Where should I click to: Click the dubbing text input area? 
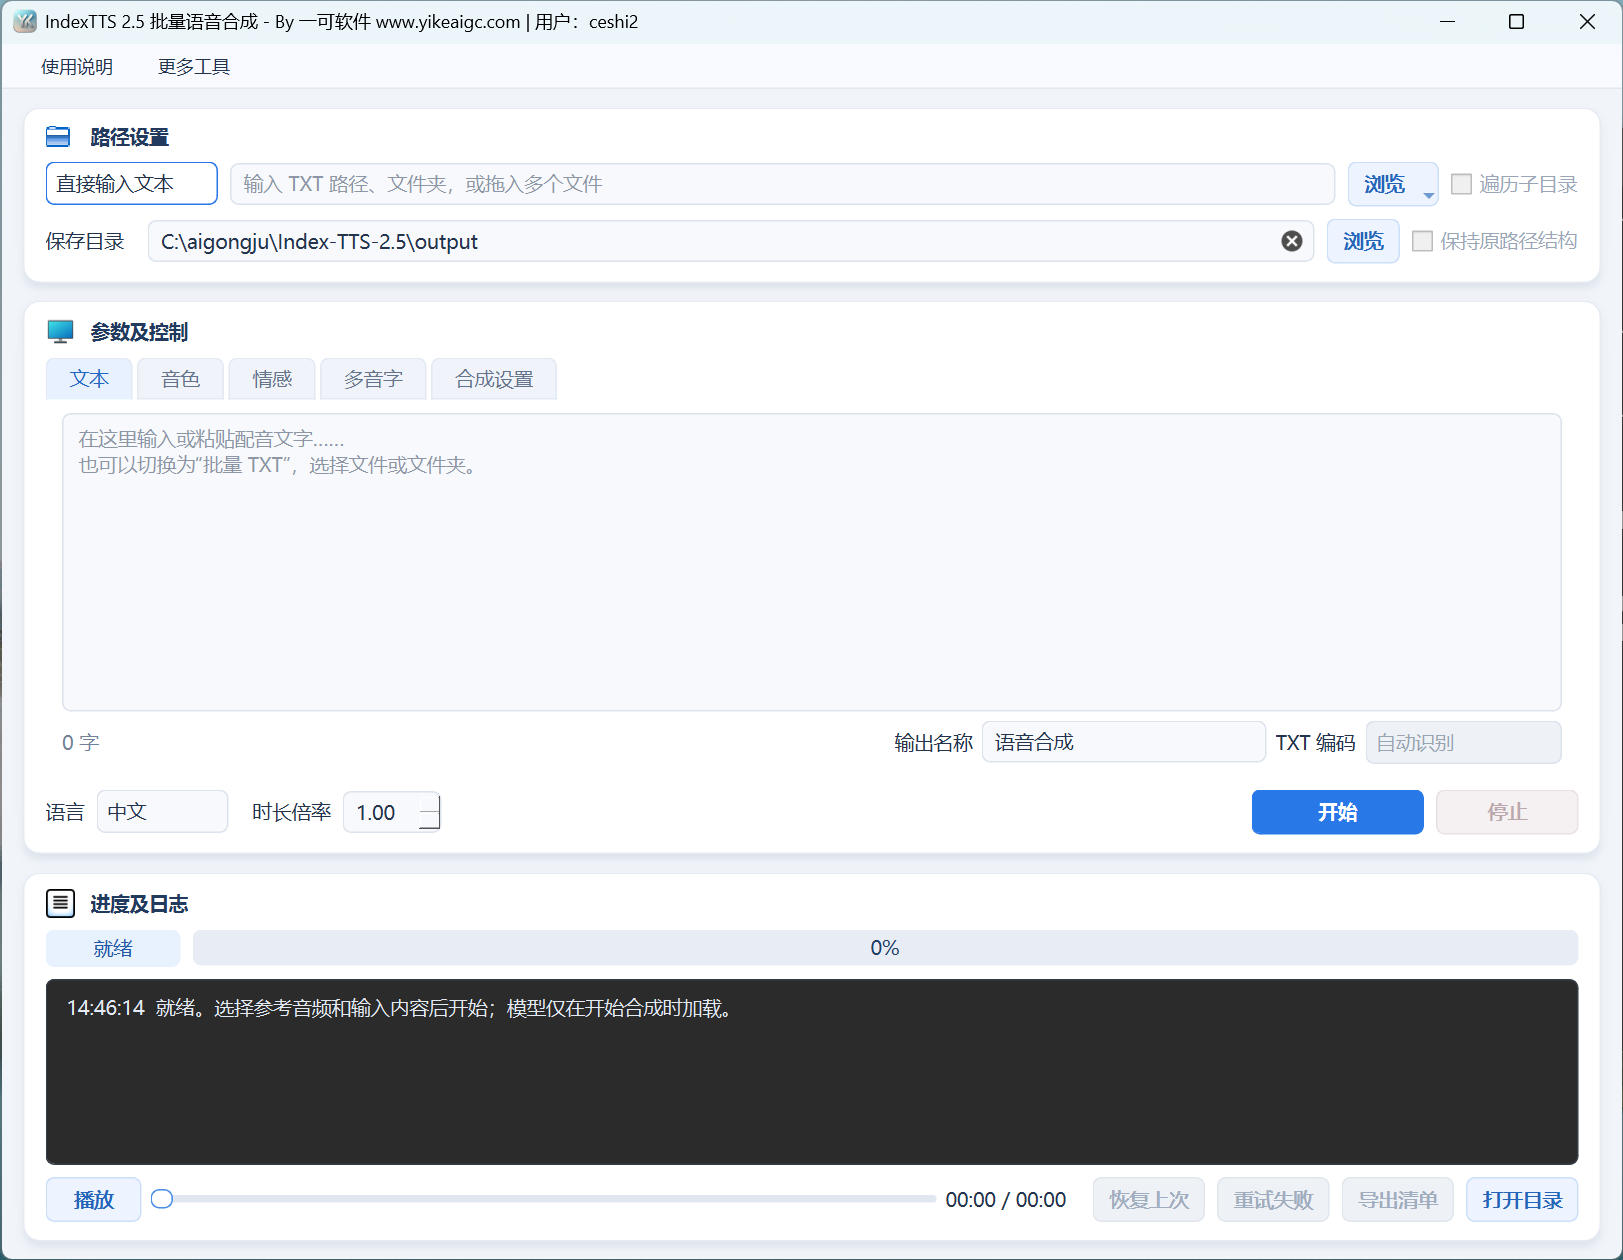(812, 562)
